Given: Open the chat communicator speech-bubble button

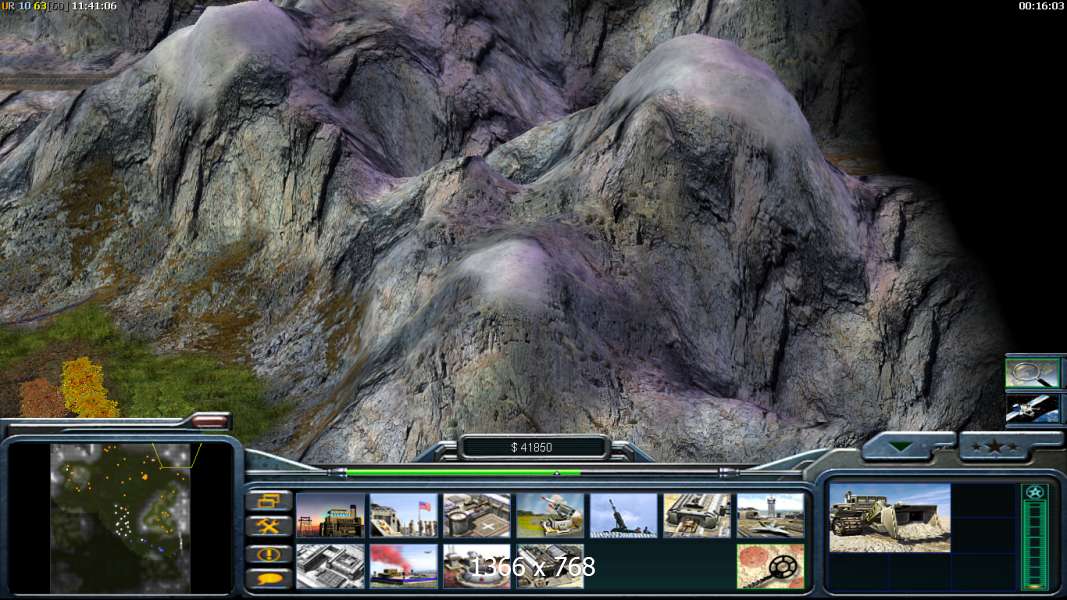Looking at the screenshot, I should tap(269, 579).
